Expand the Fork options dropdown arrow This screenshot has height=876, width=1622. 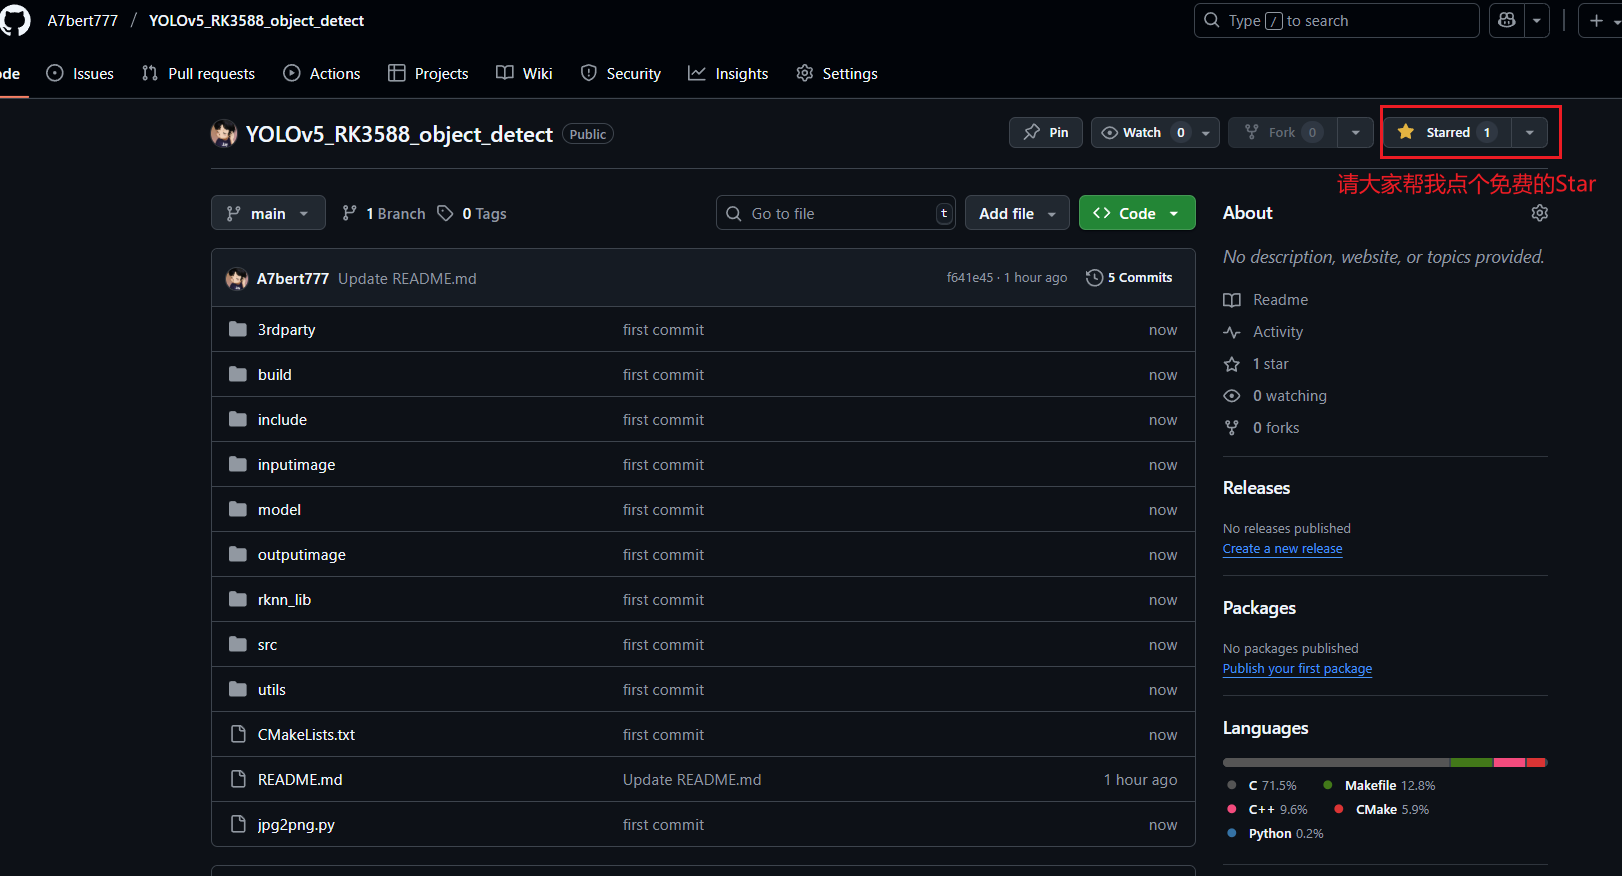(x=1355, y=132)
